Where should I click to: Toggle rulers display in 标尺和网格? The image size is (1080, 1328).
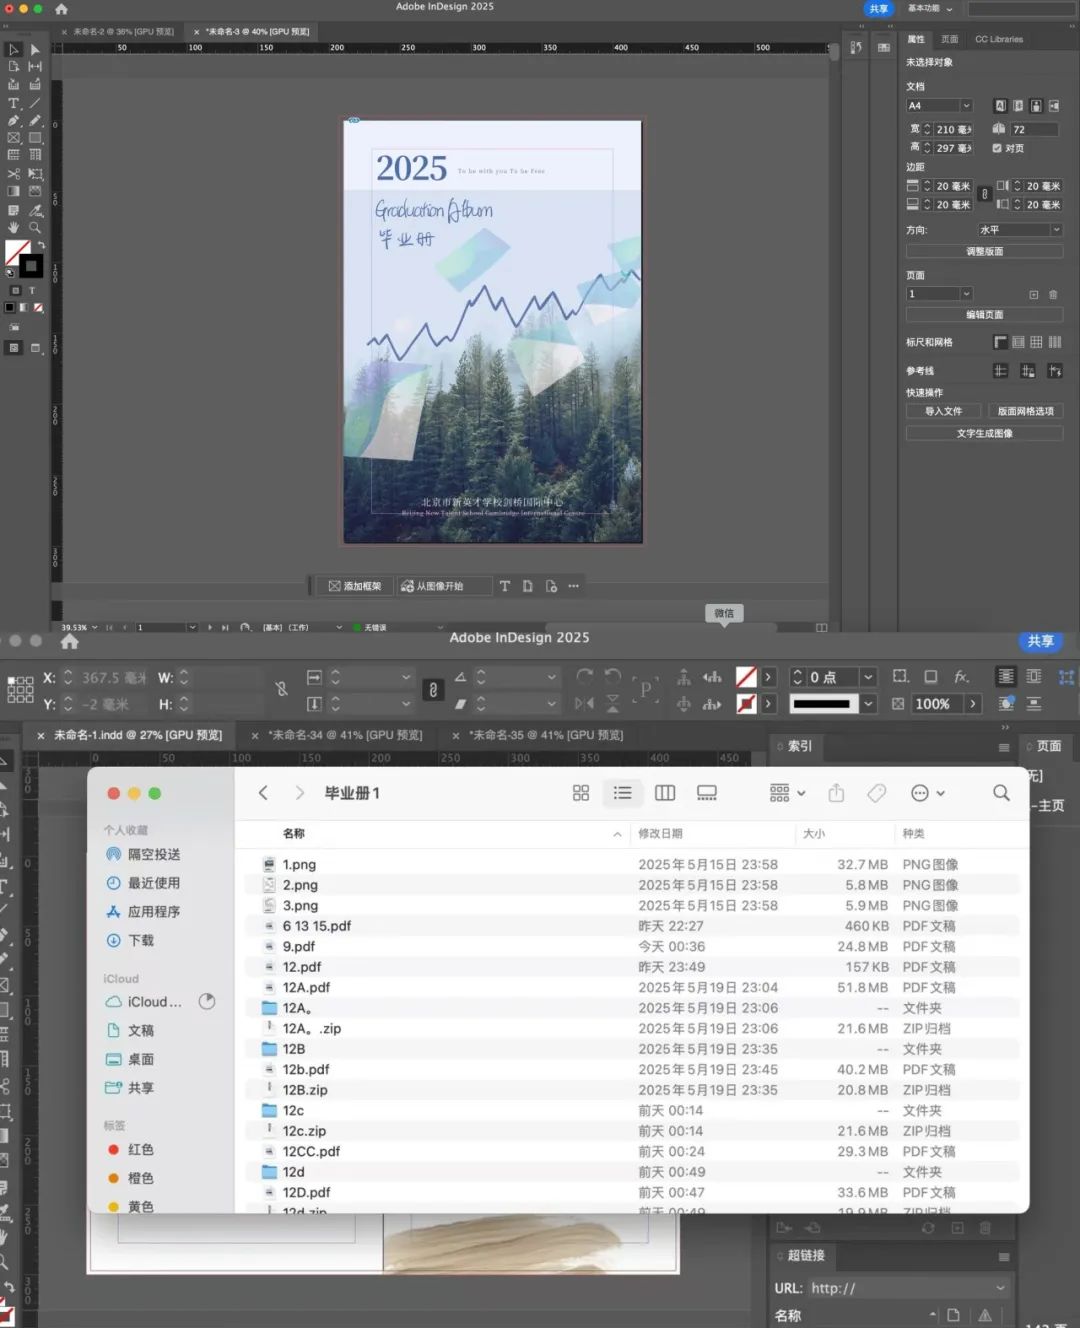click(1000, 342)
